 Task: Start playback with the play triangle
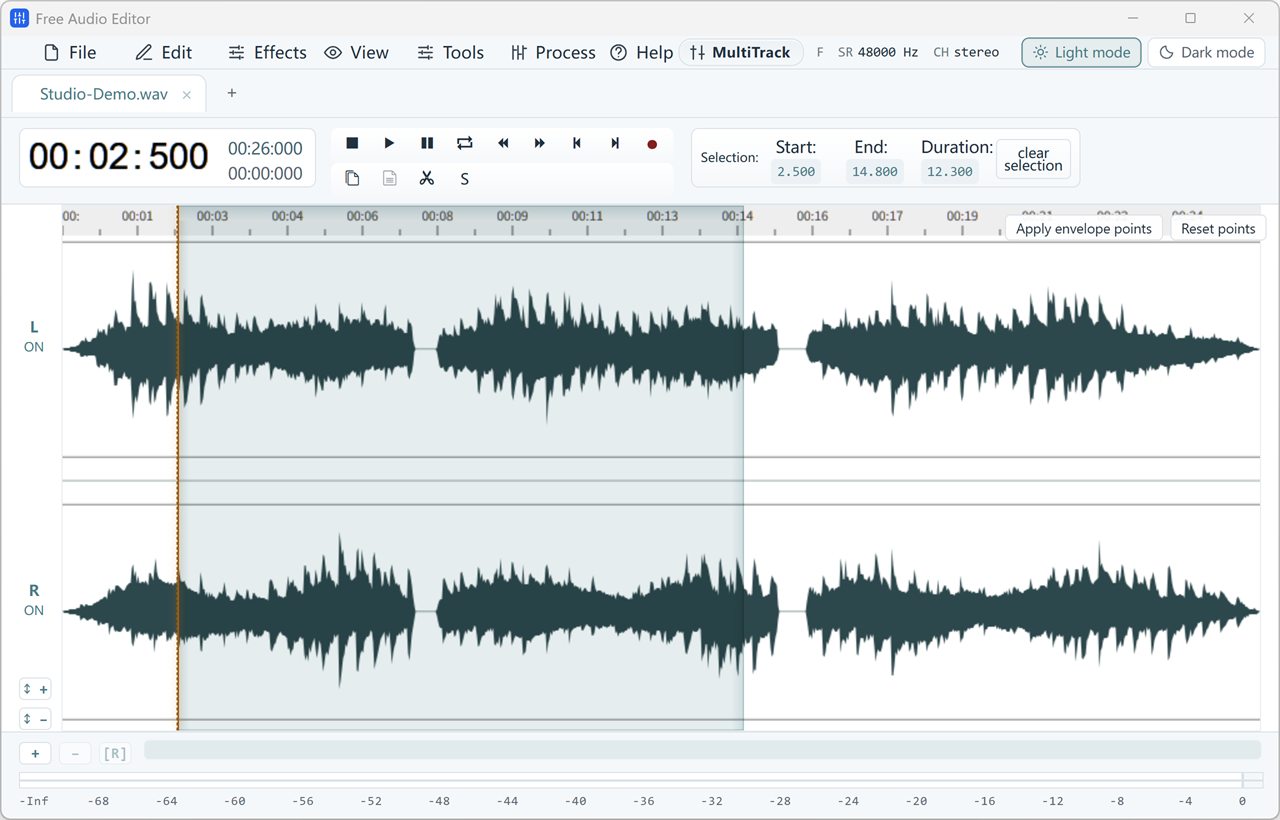coord(390,144)
